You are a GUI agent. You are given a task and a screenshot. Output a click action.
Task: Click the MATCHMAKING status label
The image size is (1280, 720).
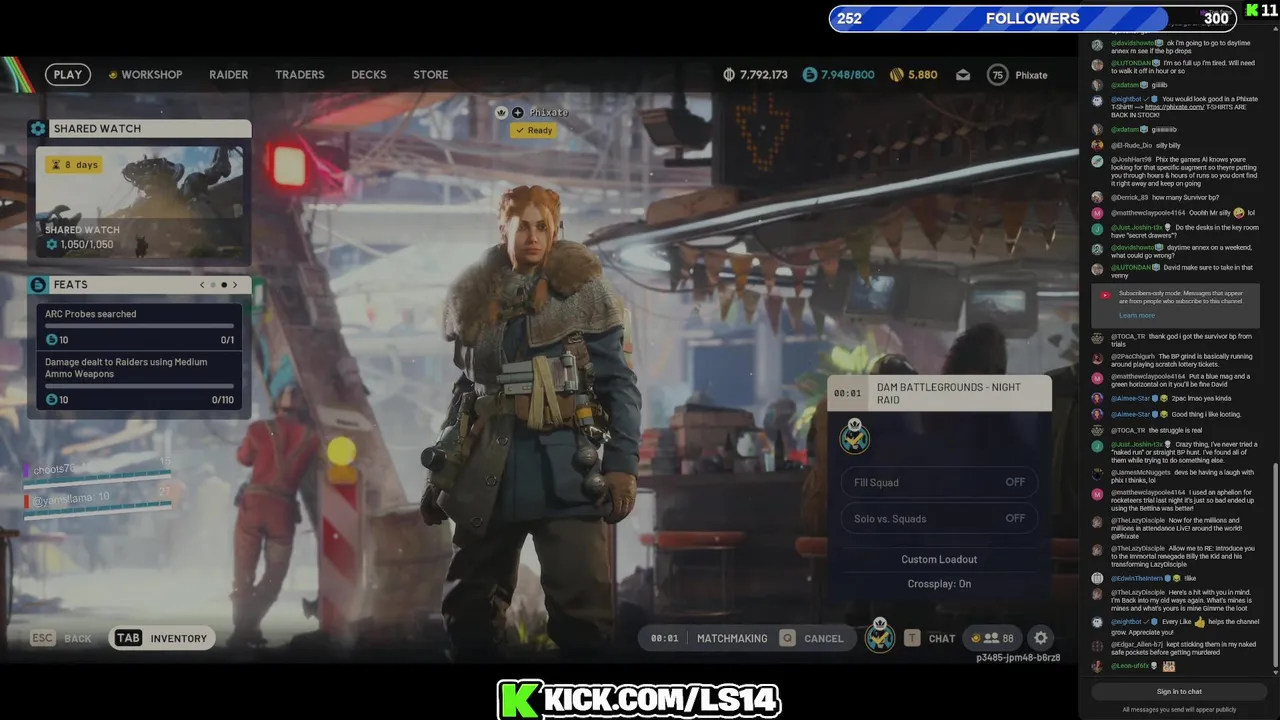click(x=732, y=638)
